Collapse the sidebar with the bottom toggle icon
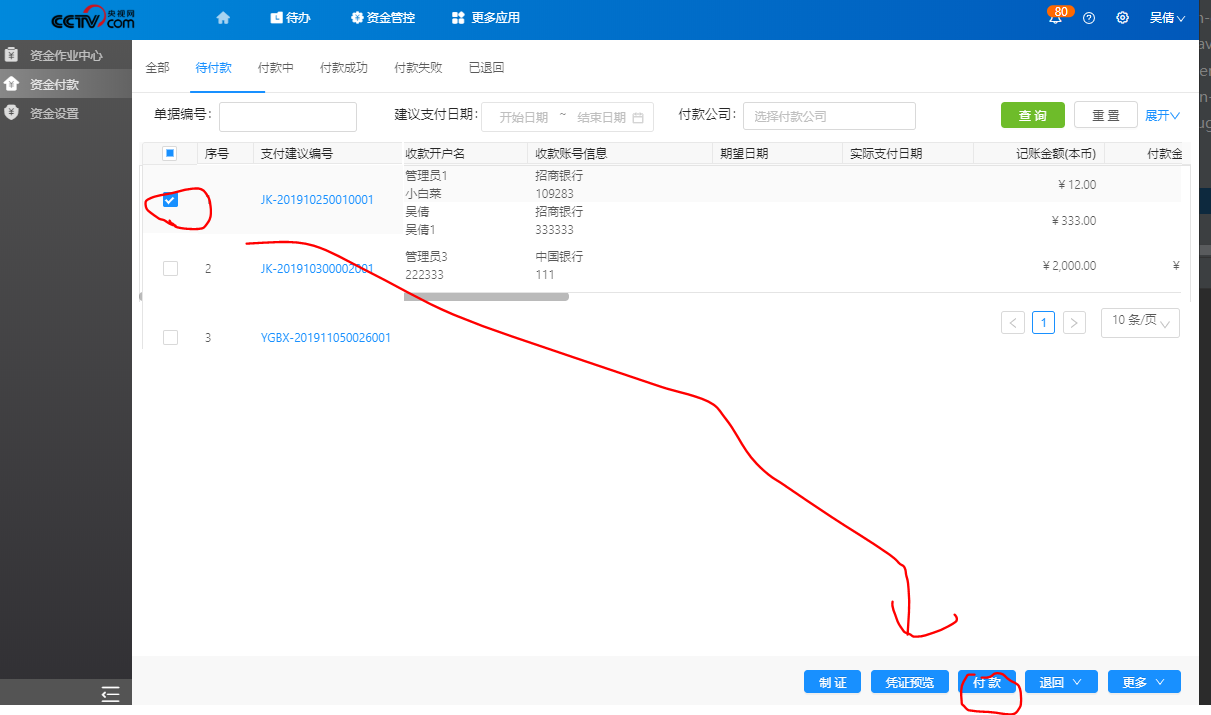1211x715 pixels. (x=110, y=694)
